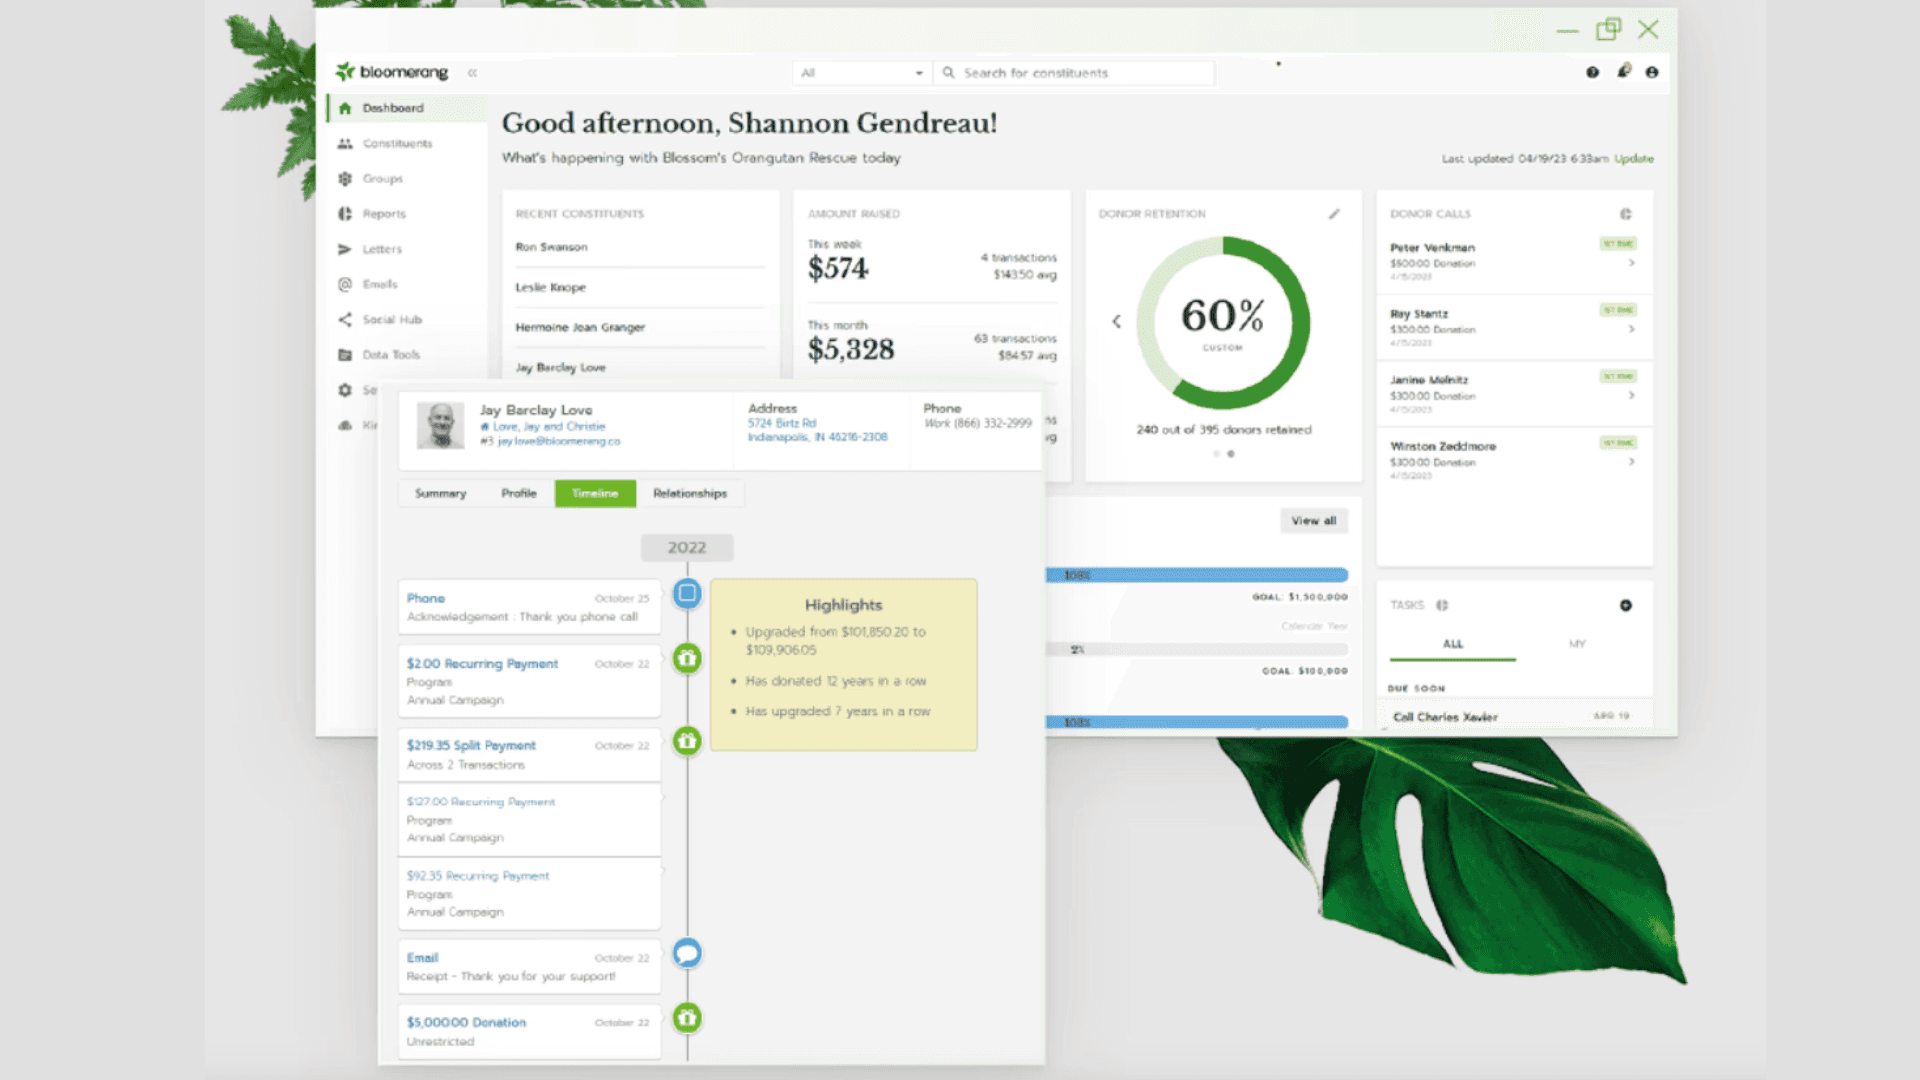Select Ron Swanson in Recent Constituents
1920x1080 pixels.
552,247
